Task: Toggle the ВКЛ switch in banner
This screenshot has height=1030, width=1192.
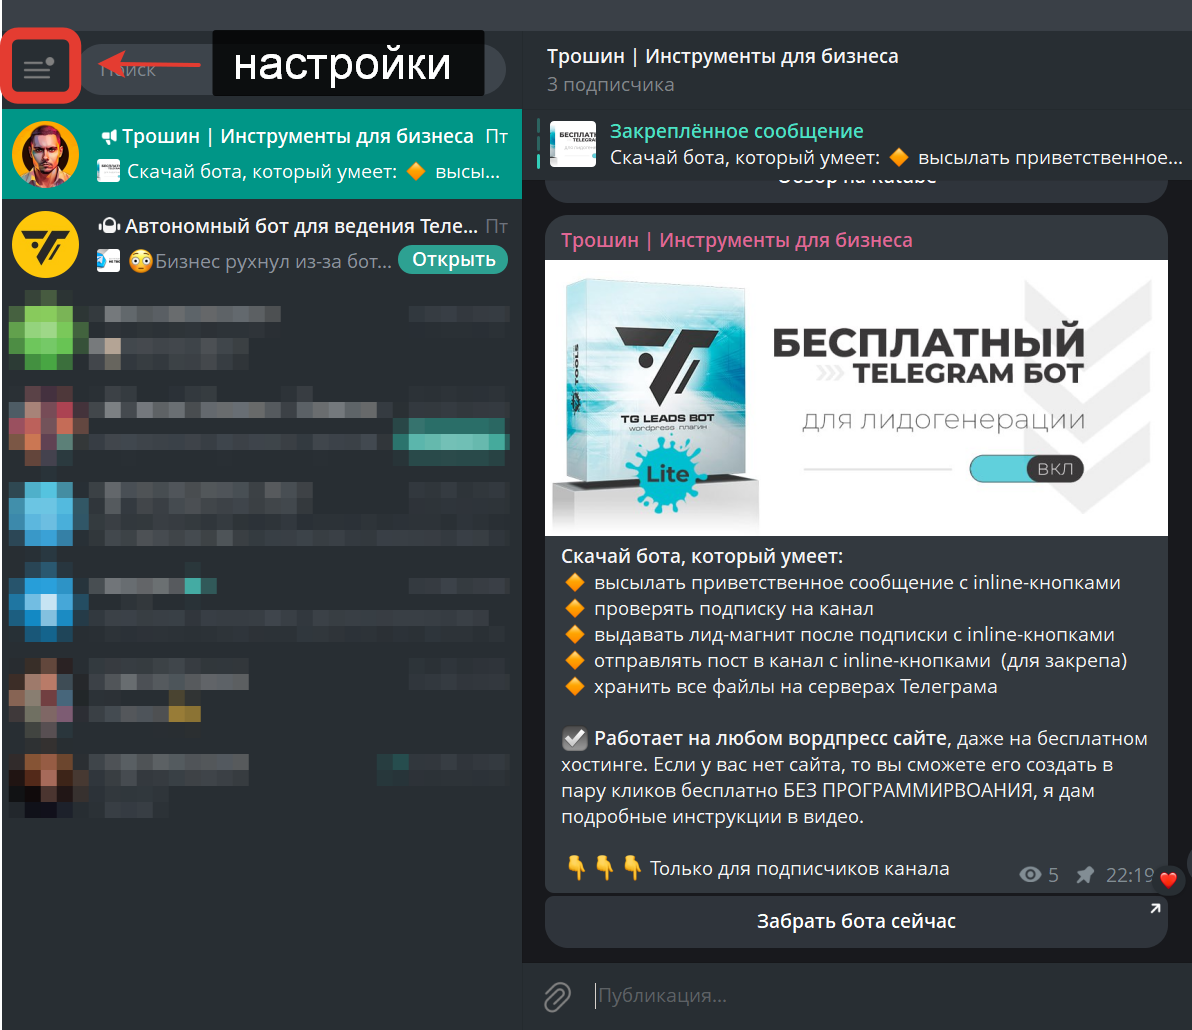Action: pos(1026,469)
